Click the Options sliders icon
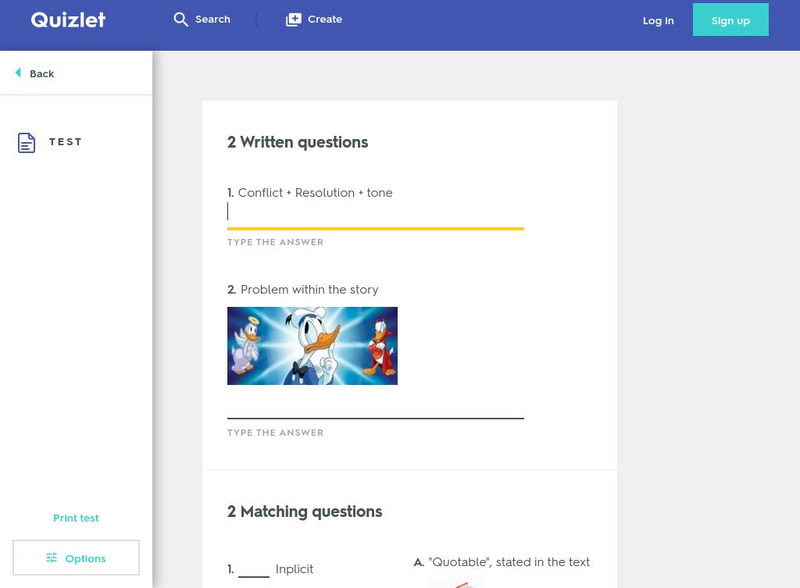This screenshot has height=588, width=800. pyautogui.click(x=52, y=558)
